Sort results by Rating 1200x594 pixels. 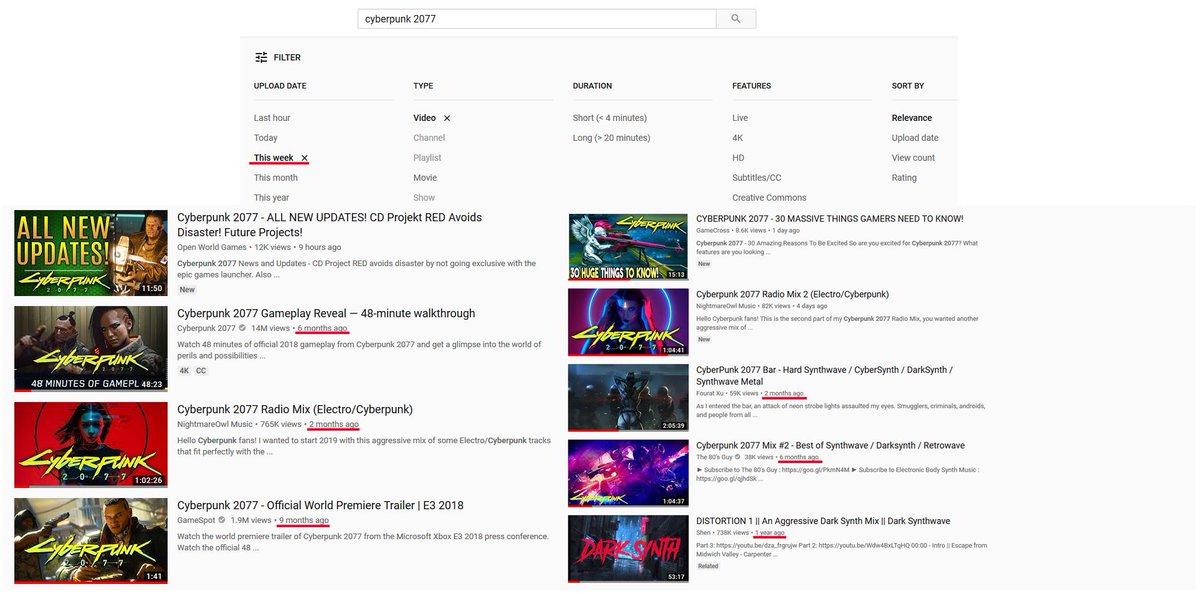pos(904,178)
